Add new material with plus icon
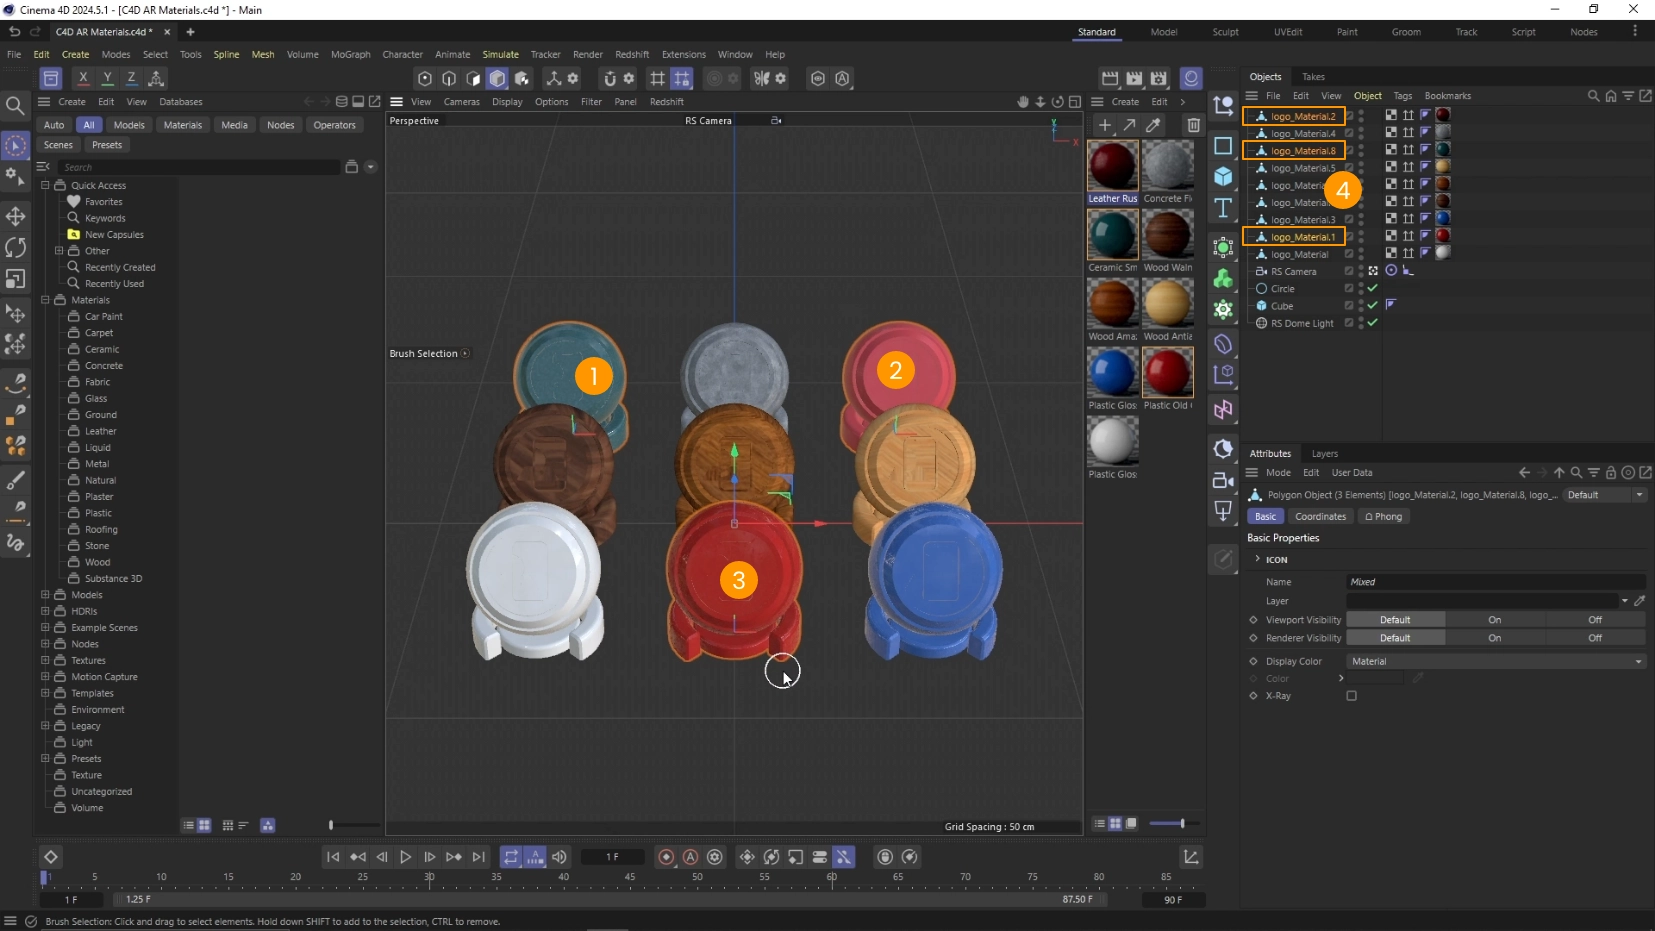The width and height of the screenshot is (1655, 931). coord(1104,125)
